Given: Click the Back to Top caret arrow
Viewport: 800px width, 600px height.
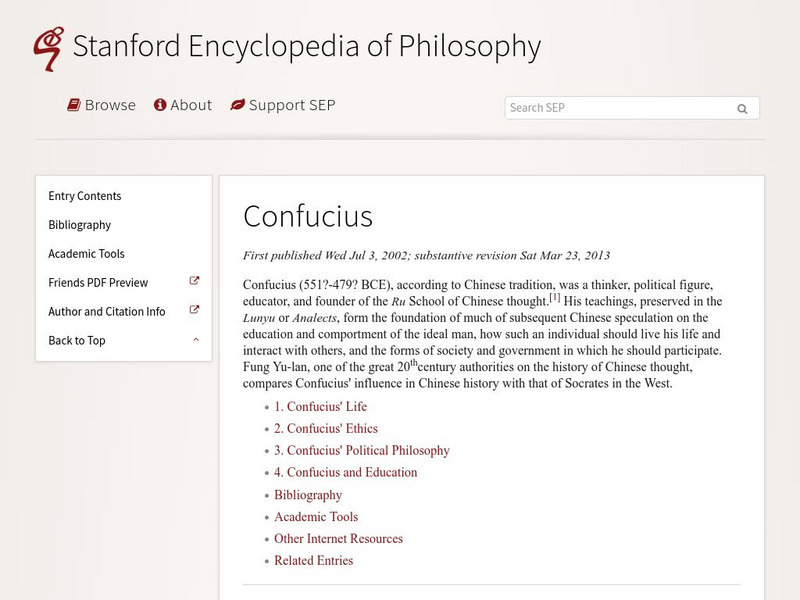Looking at the screenshot, I should pos(196,340).
